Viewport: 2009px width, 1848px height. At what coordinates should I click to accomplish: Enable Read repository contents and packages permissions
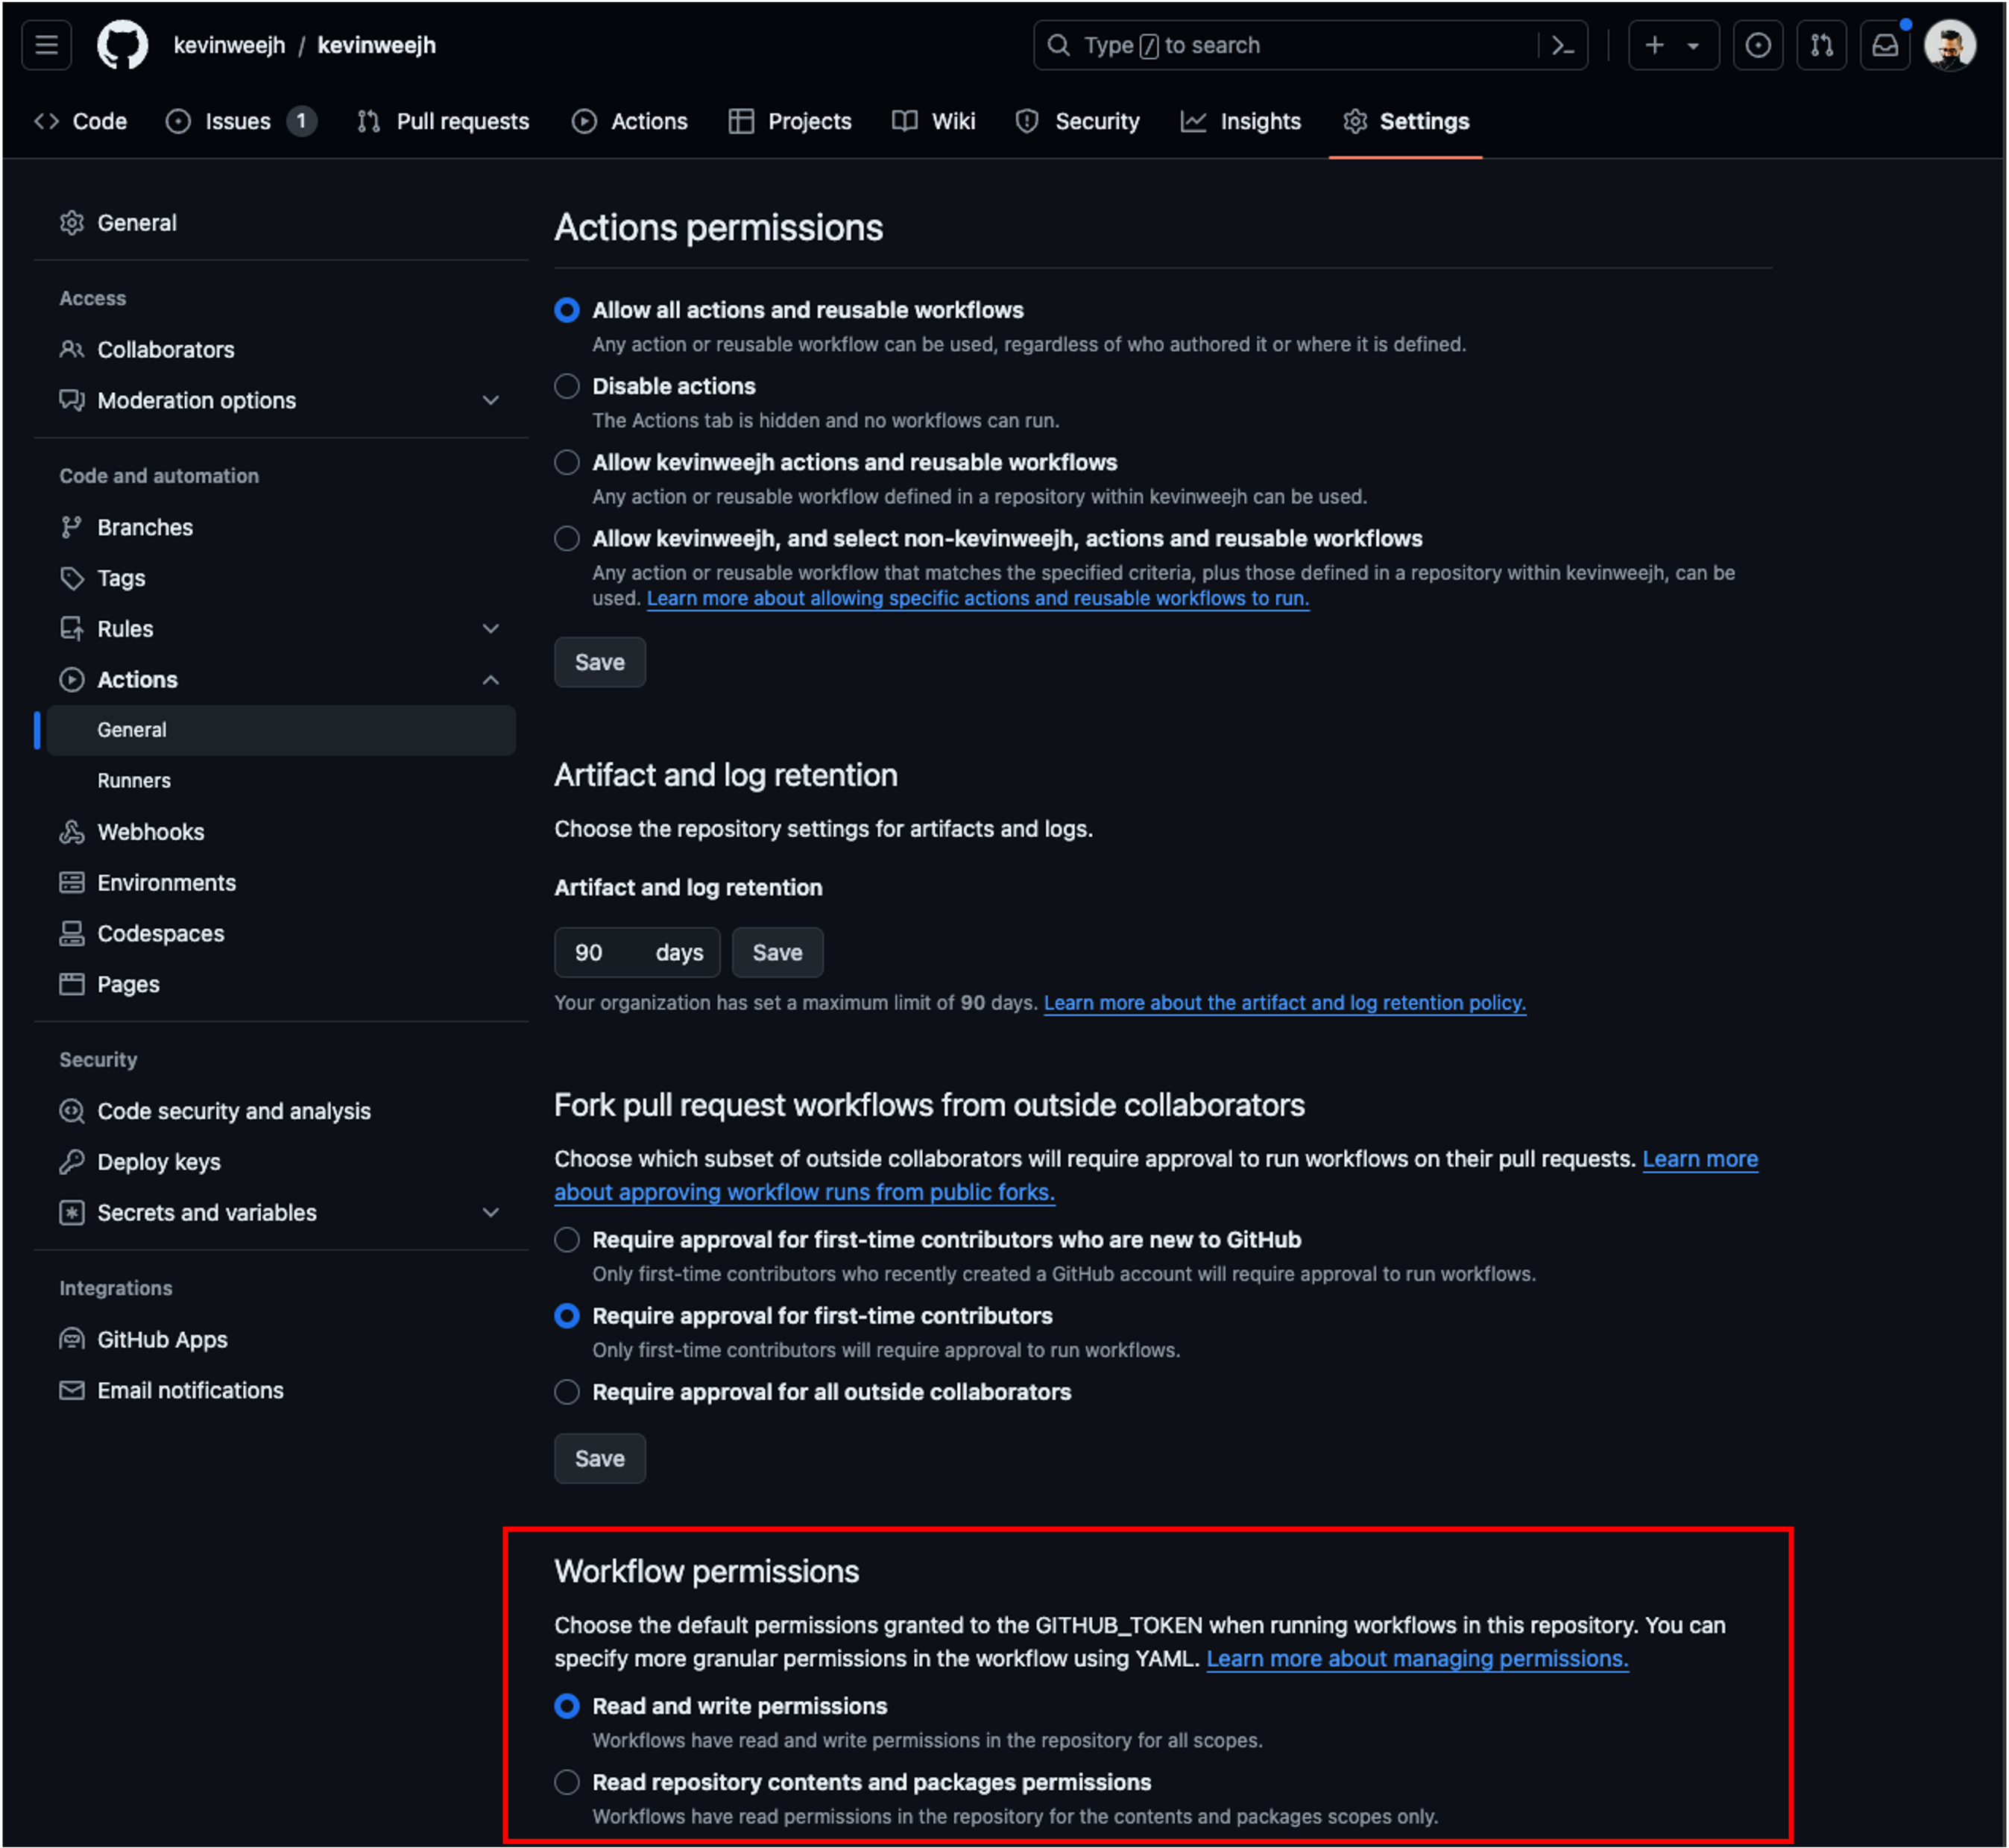click(567, 1782)
